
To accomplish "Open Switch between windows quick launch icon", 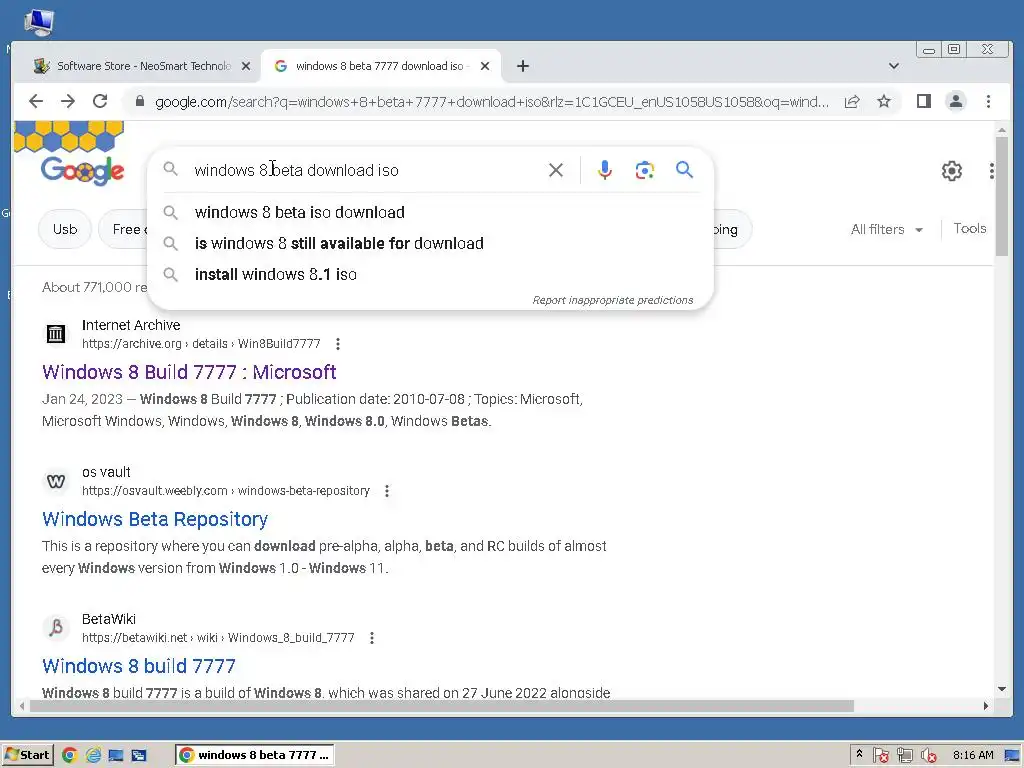I will 138,755.
